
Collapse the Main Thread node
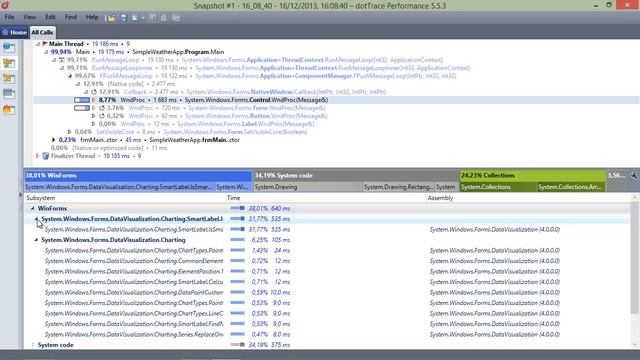(x=38, y=44)
